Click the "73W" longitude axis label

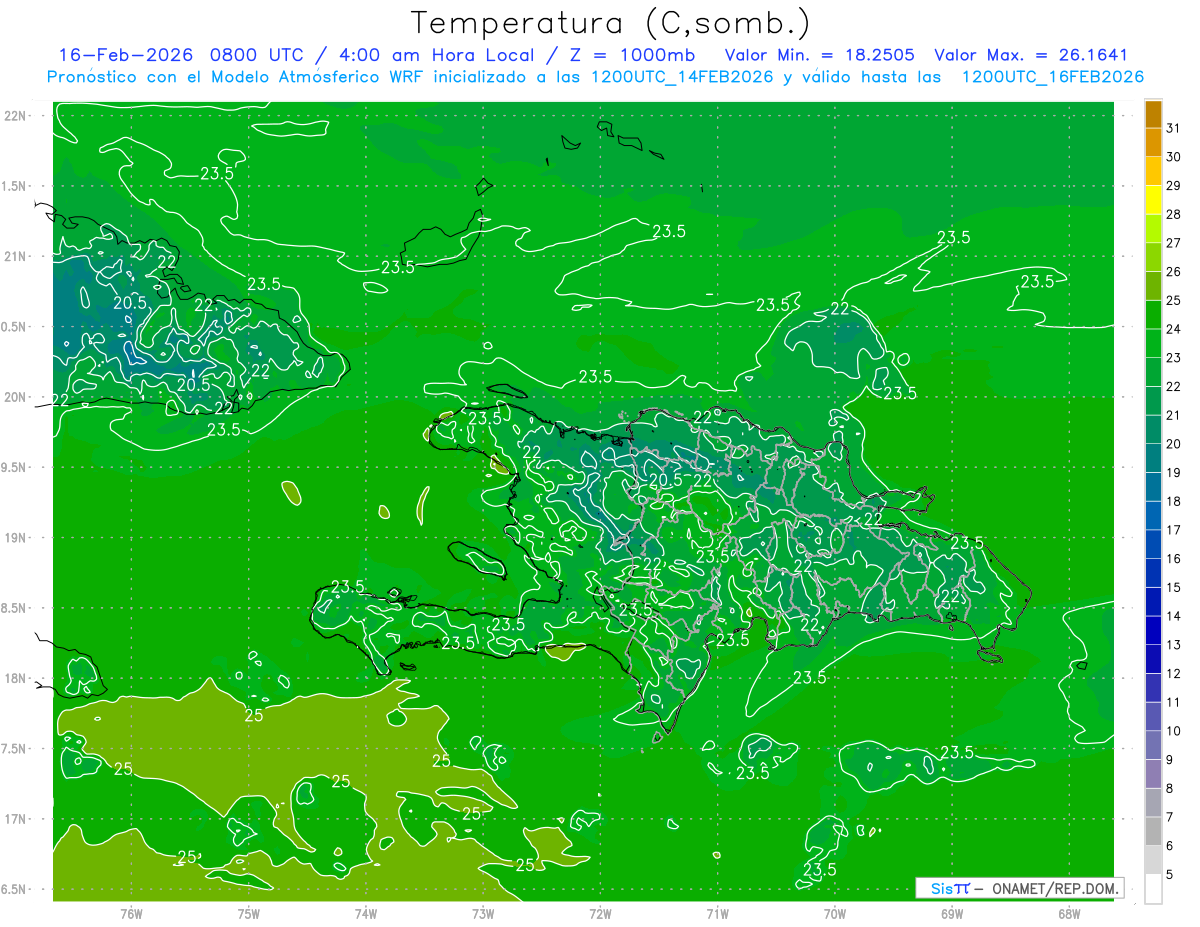click(483, 914)
